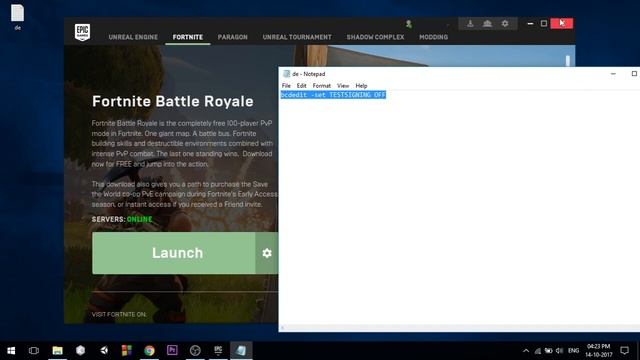Open the colorful tiles app on taskbar
The height and width of the screenshot is (360, 640).
(127, 351)
